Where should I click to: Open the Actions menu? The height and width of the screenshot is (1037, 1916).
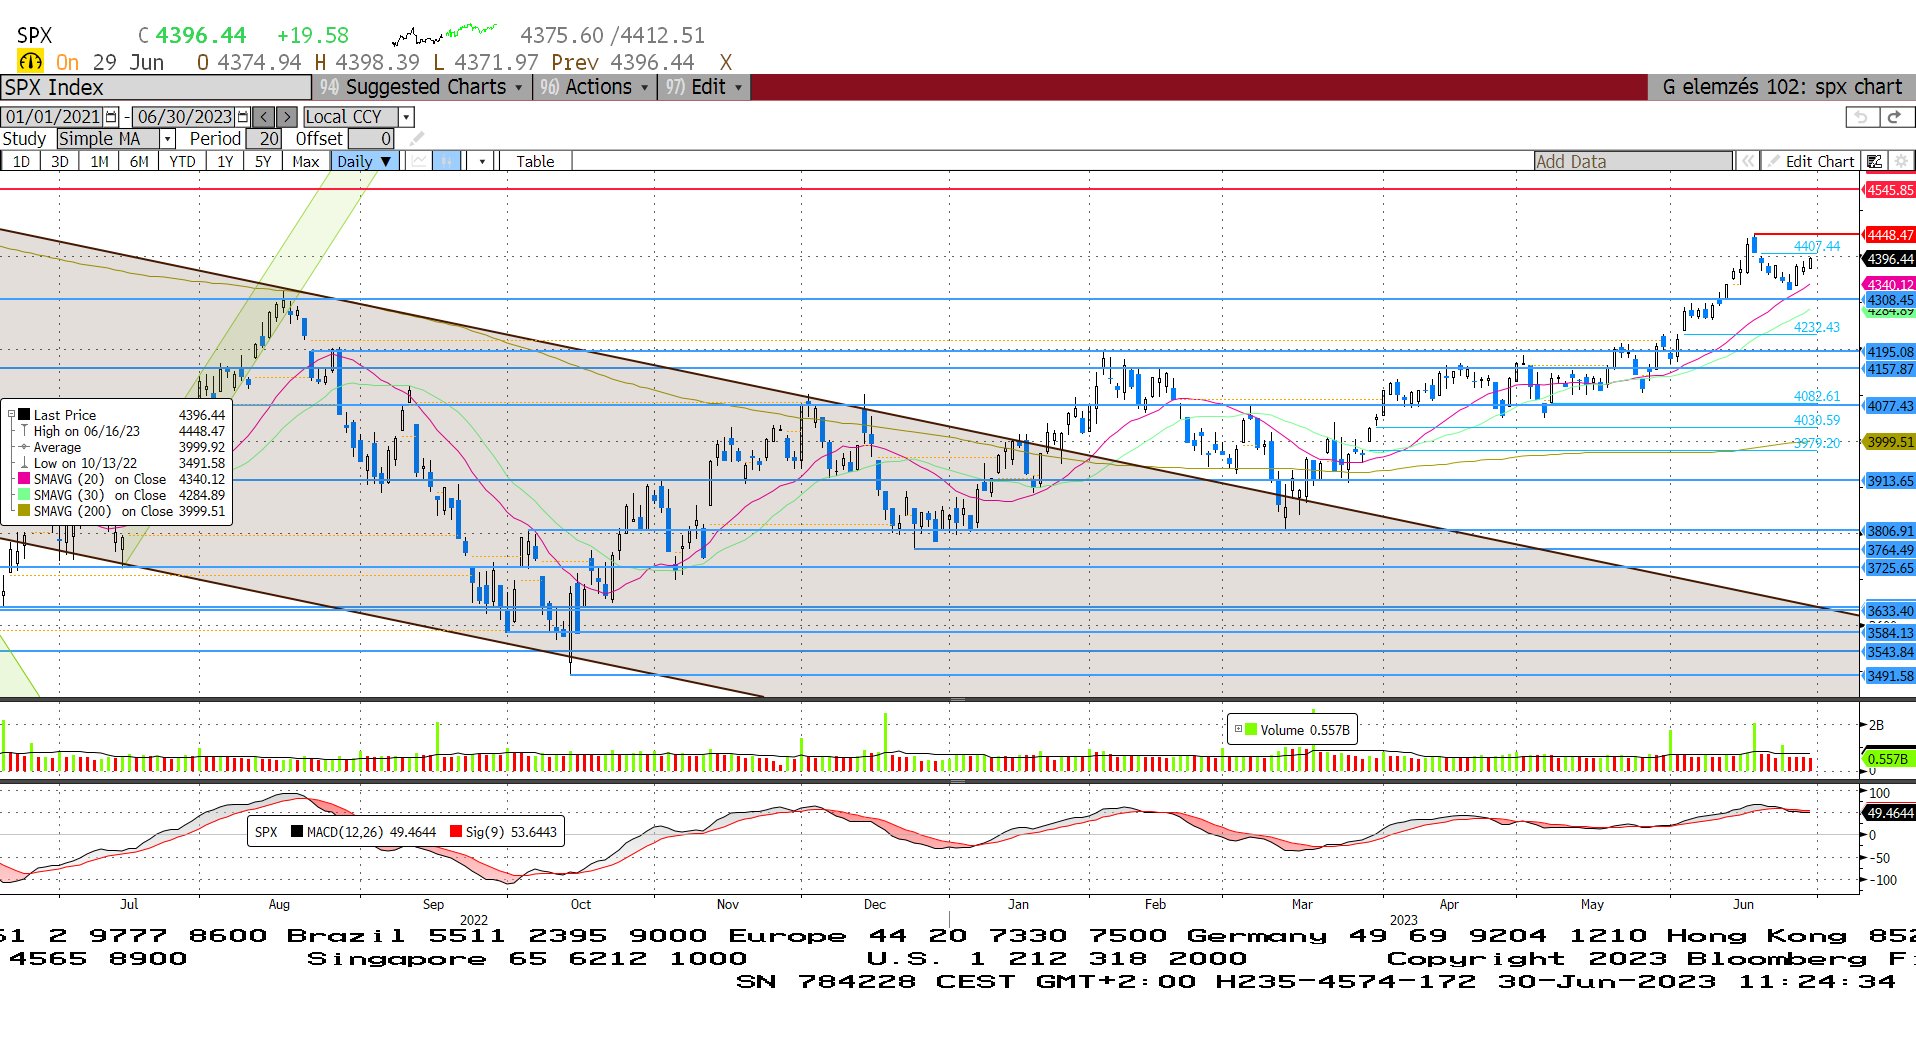pos(595,87)
